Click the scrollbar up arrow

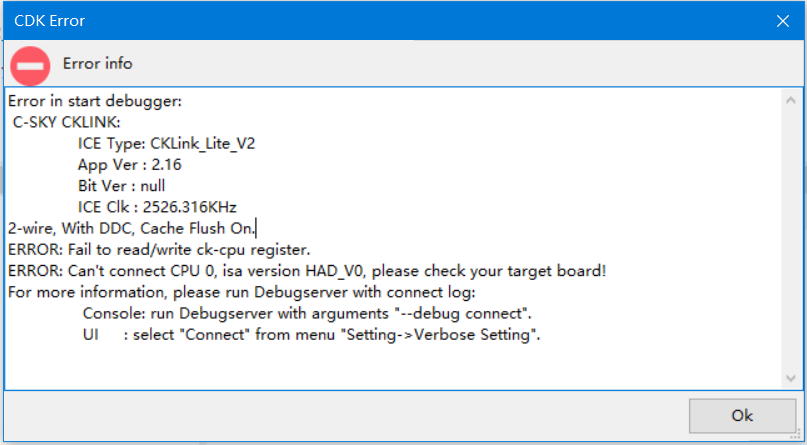click(x=791, y=101)
